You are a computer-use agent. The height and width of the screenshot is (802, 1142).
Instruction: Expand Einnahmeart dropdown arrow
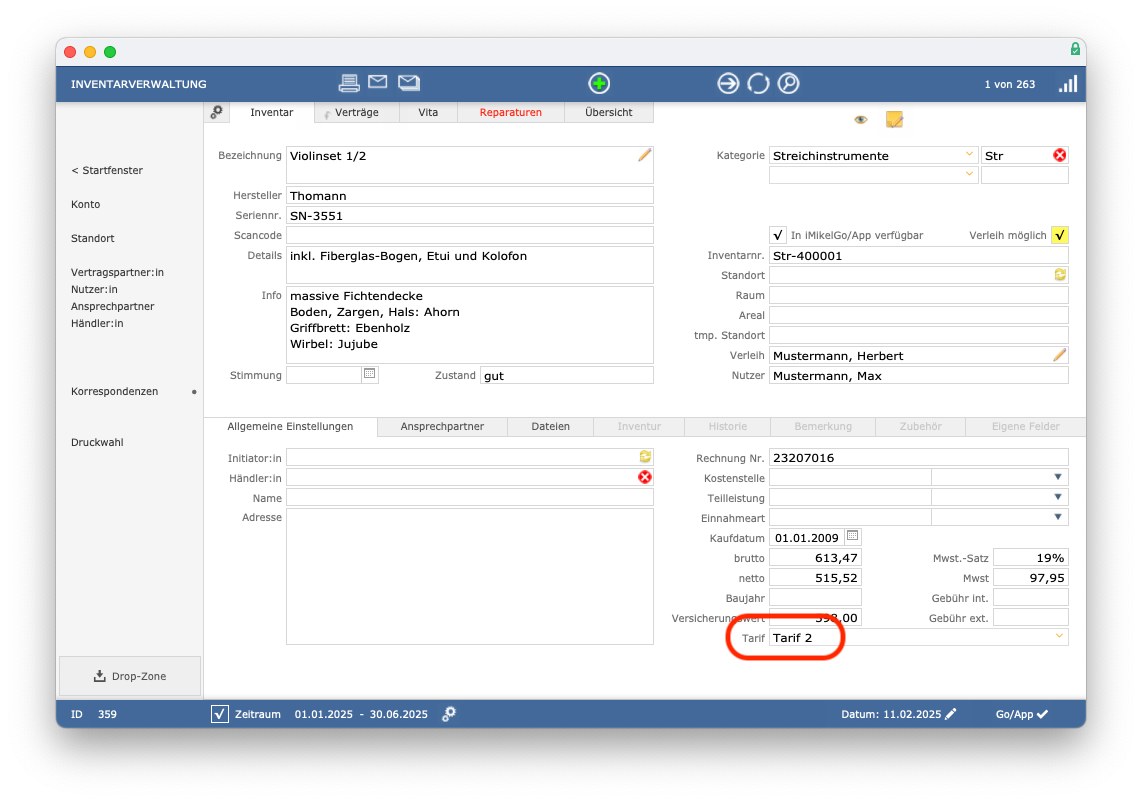[1058, 517]
